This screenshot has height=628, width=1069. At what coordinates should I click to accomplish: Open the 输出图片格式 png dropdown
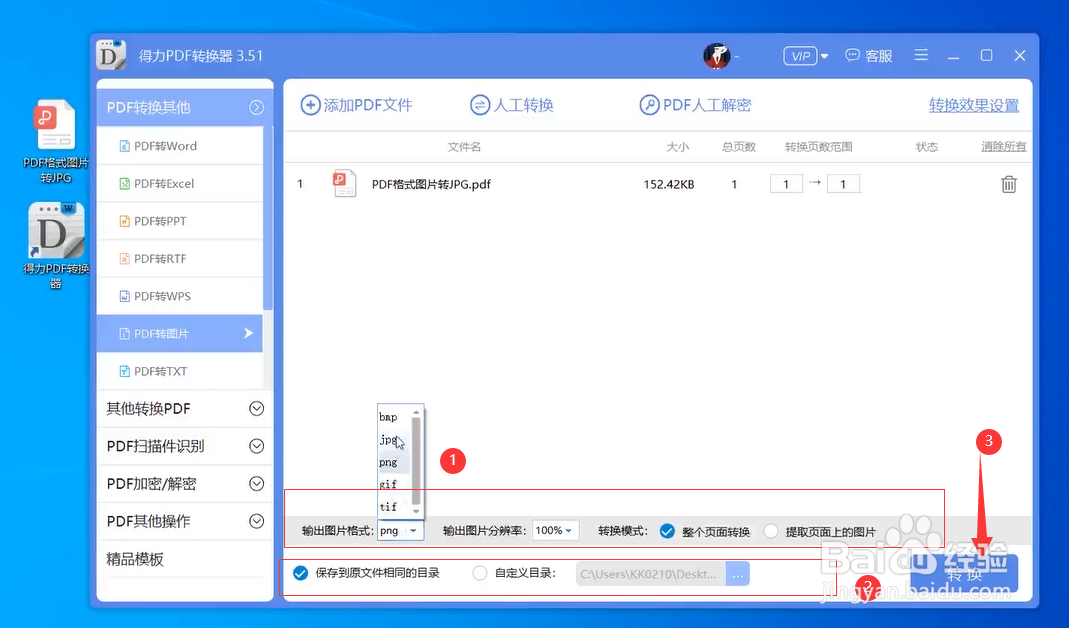400,530
